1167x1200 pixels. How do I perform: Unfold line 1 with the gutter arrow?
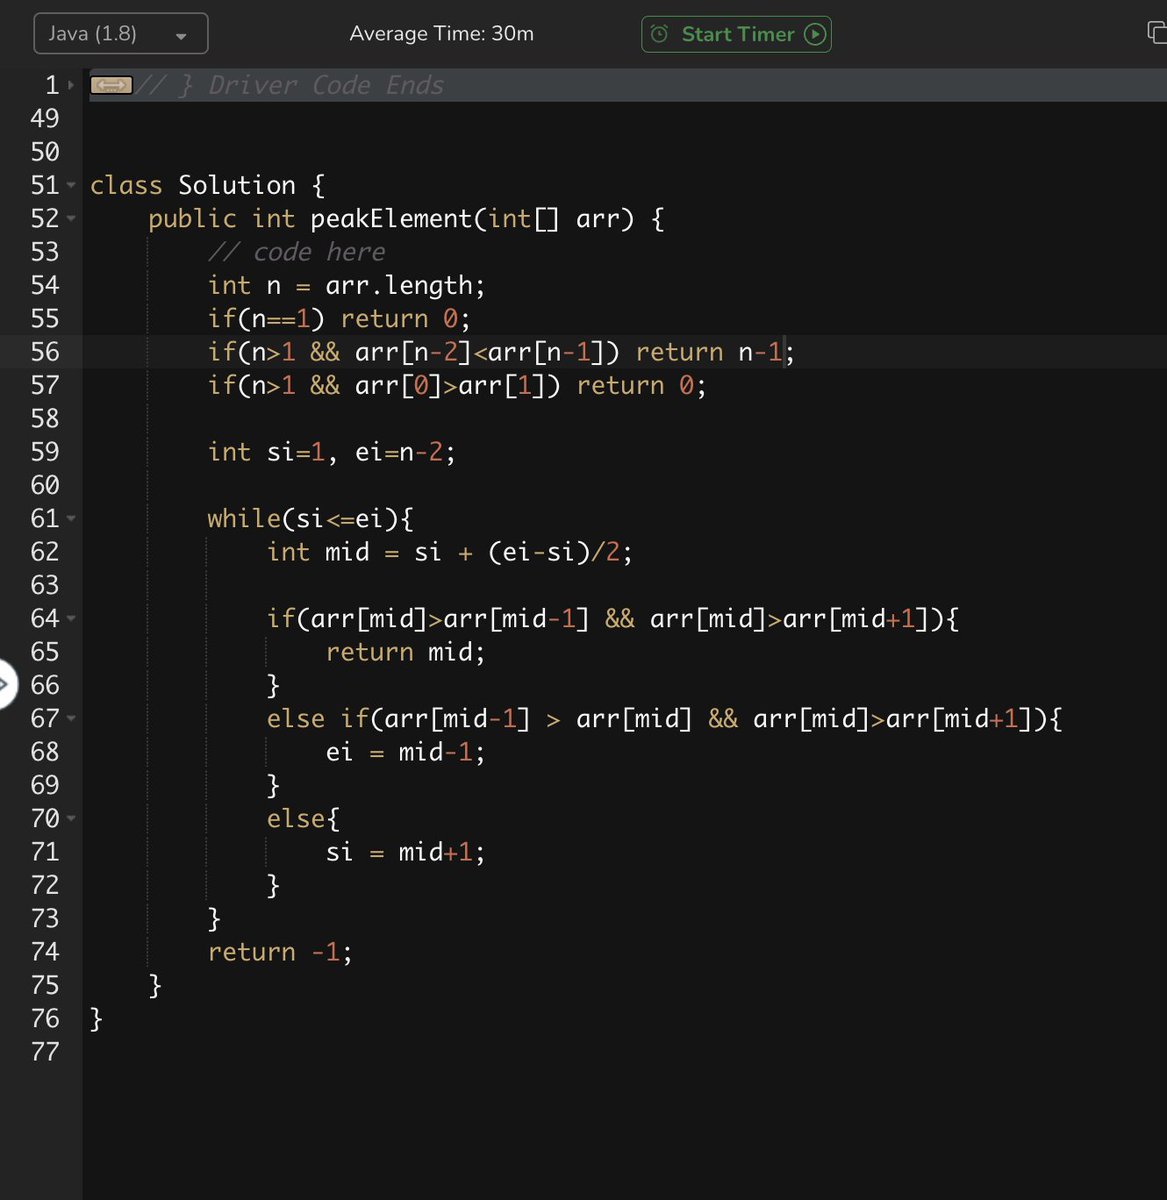tap(71, 86)
